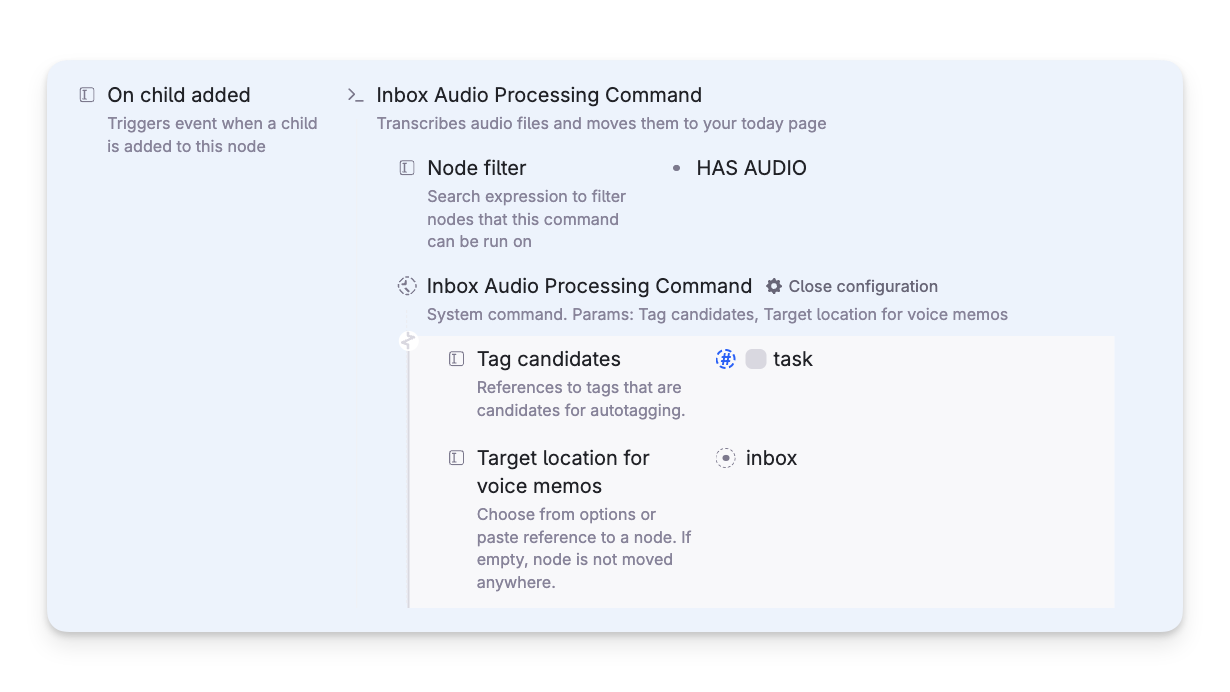The width and height of the screenshot is (1230, 692).
Task: Click the Node filter field icon
Action: click(x=406, y=168)
